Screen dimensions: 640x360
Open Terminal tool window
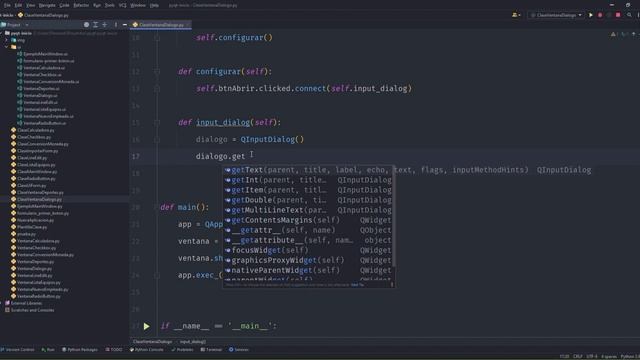[211, 350]
